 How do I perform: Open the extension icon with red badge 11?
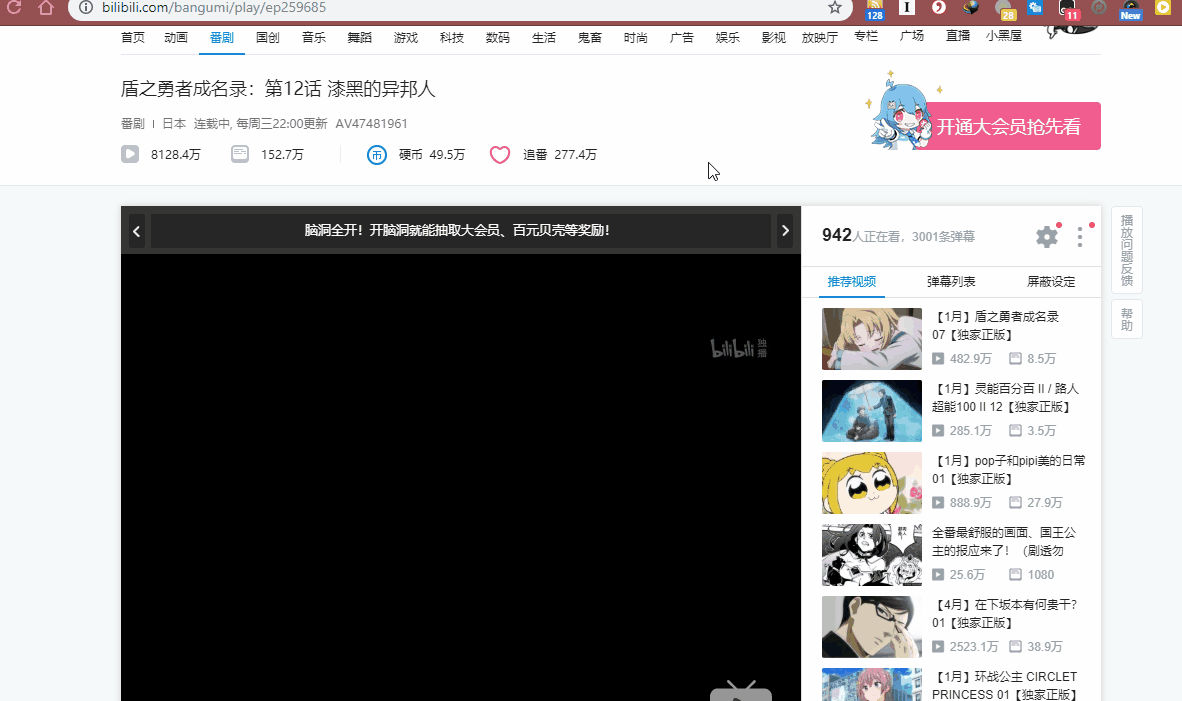1068,9
